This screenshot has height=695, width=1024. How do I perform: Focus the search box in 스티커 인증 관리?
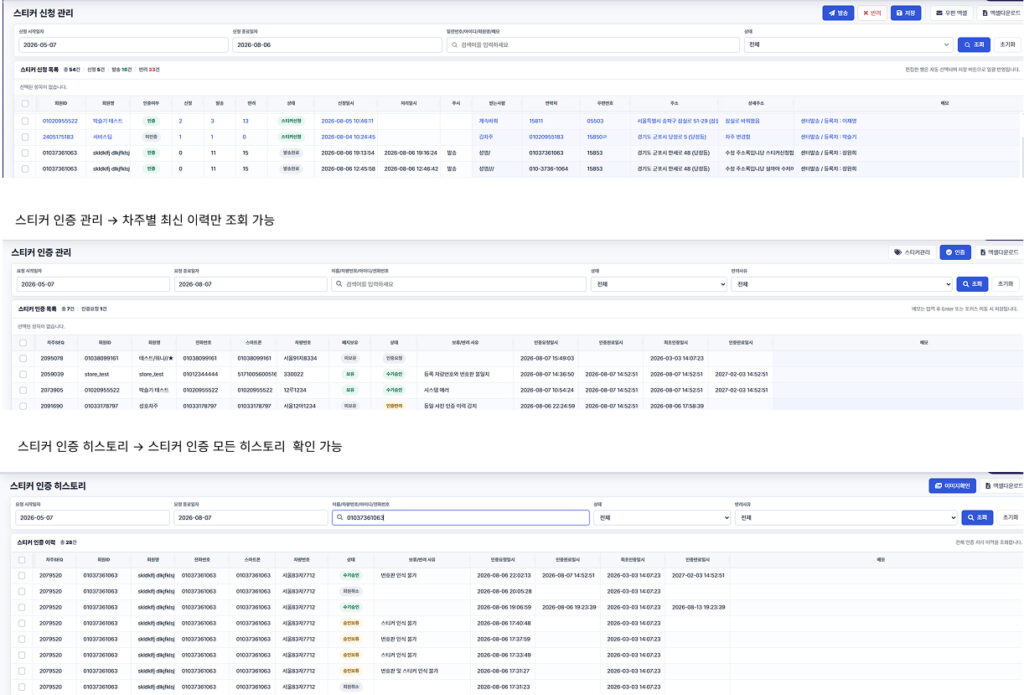pyautogui.click(x=458, y=284)
